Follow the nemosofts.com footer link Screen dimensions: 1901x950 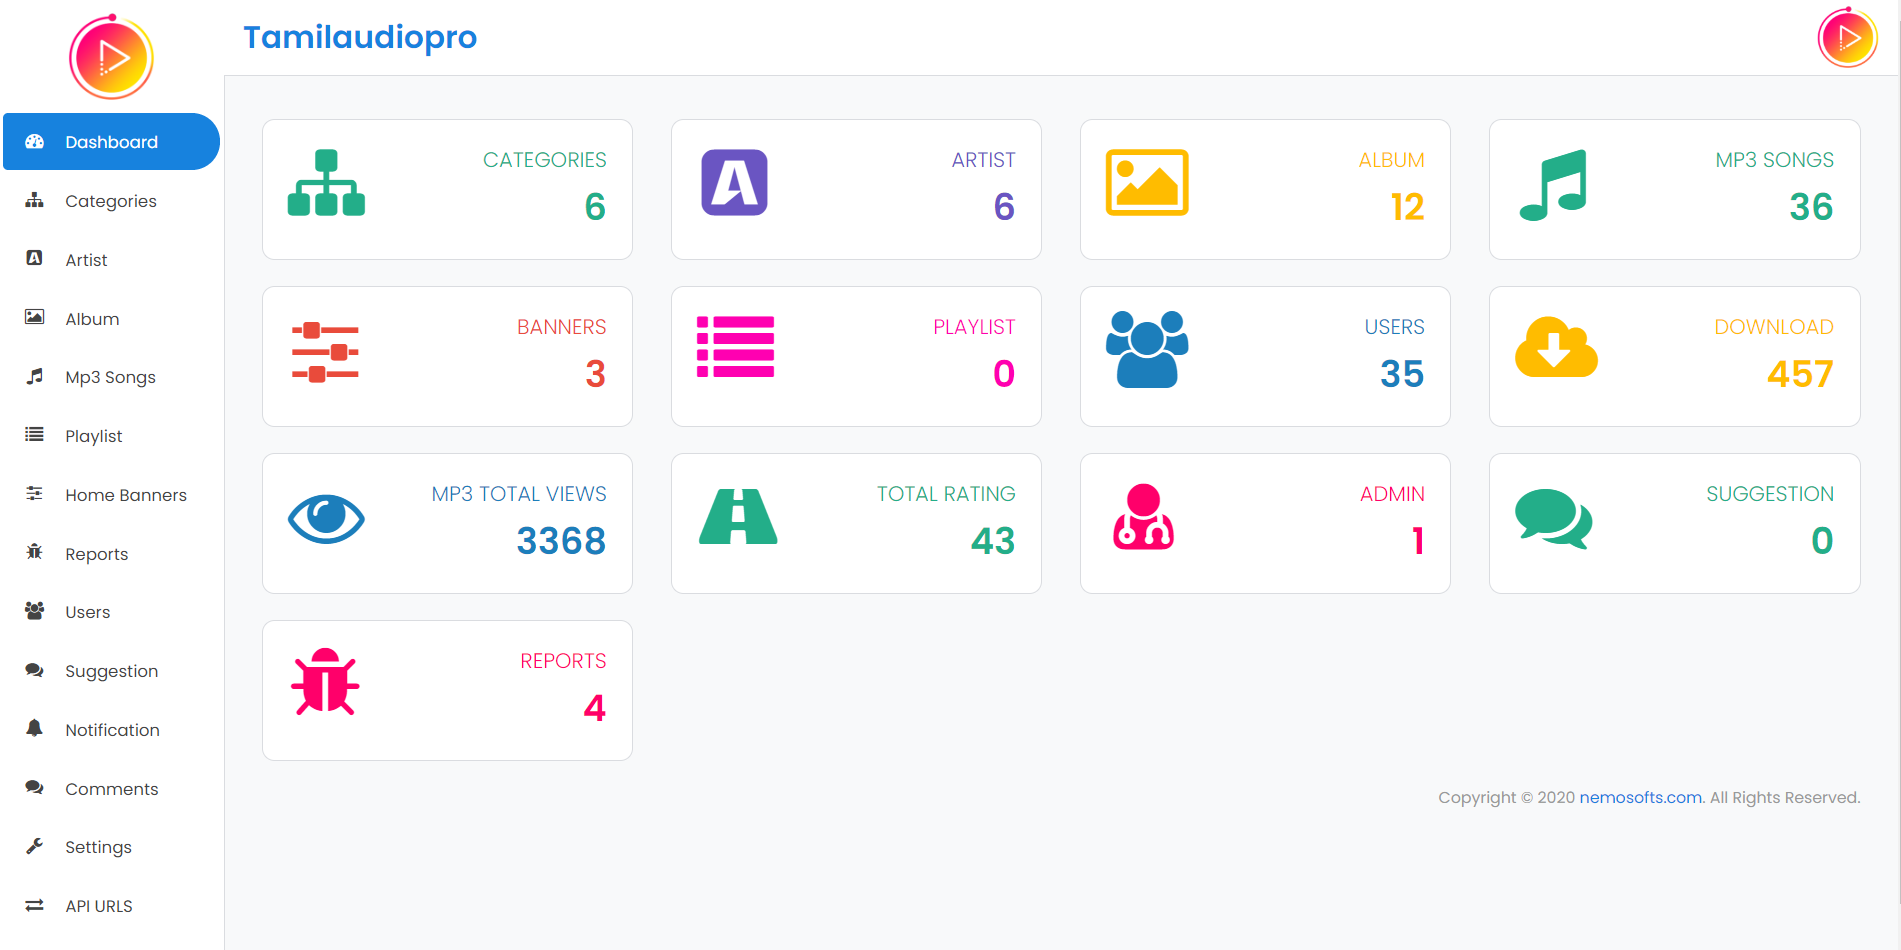point(1640,797)
